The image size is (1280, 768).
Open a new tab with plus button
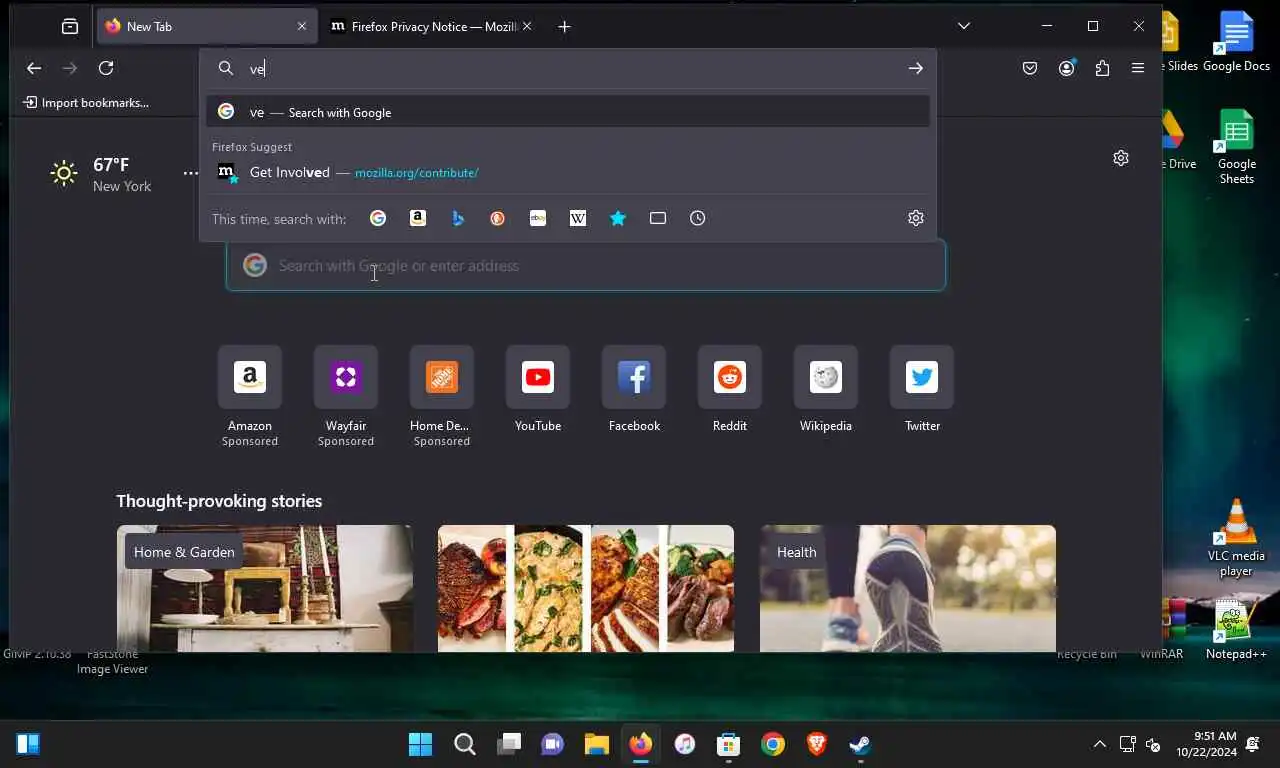[x=564, y=27]
